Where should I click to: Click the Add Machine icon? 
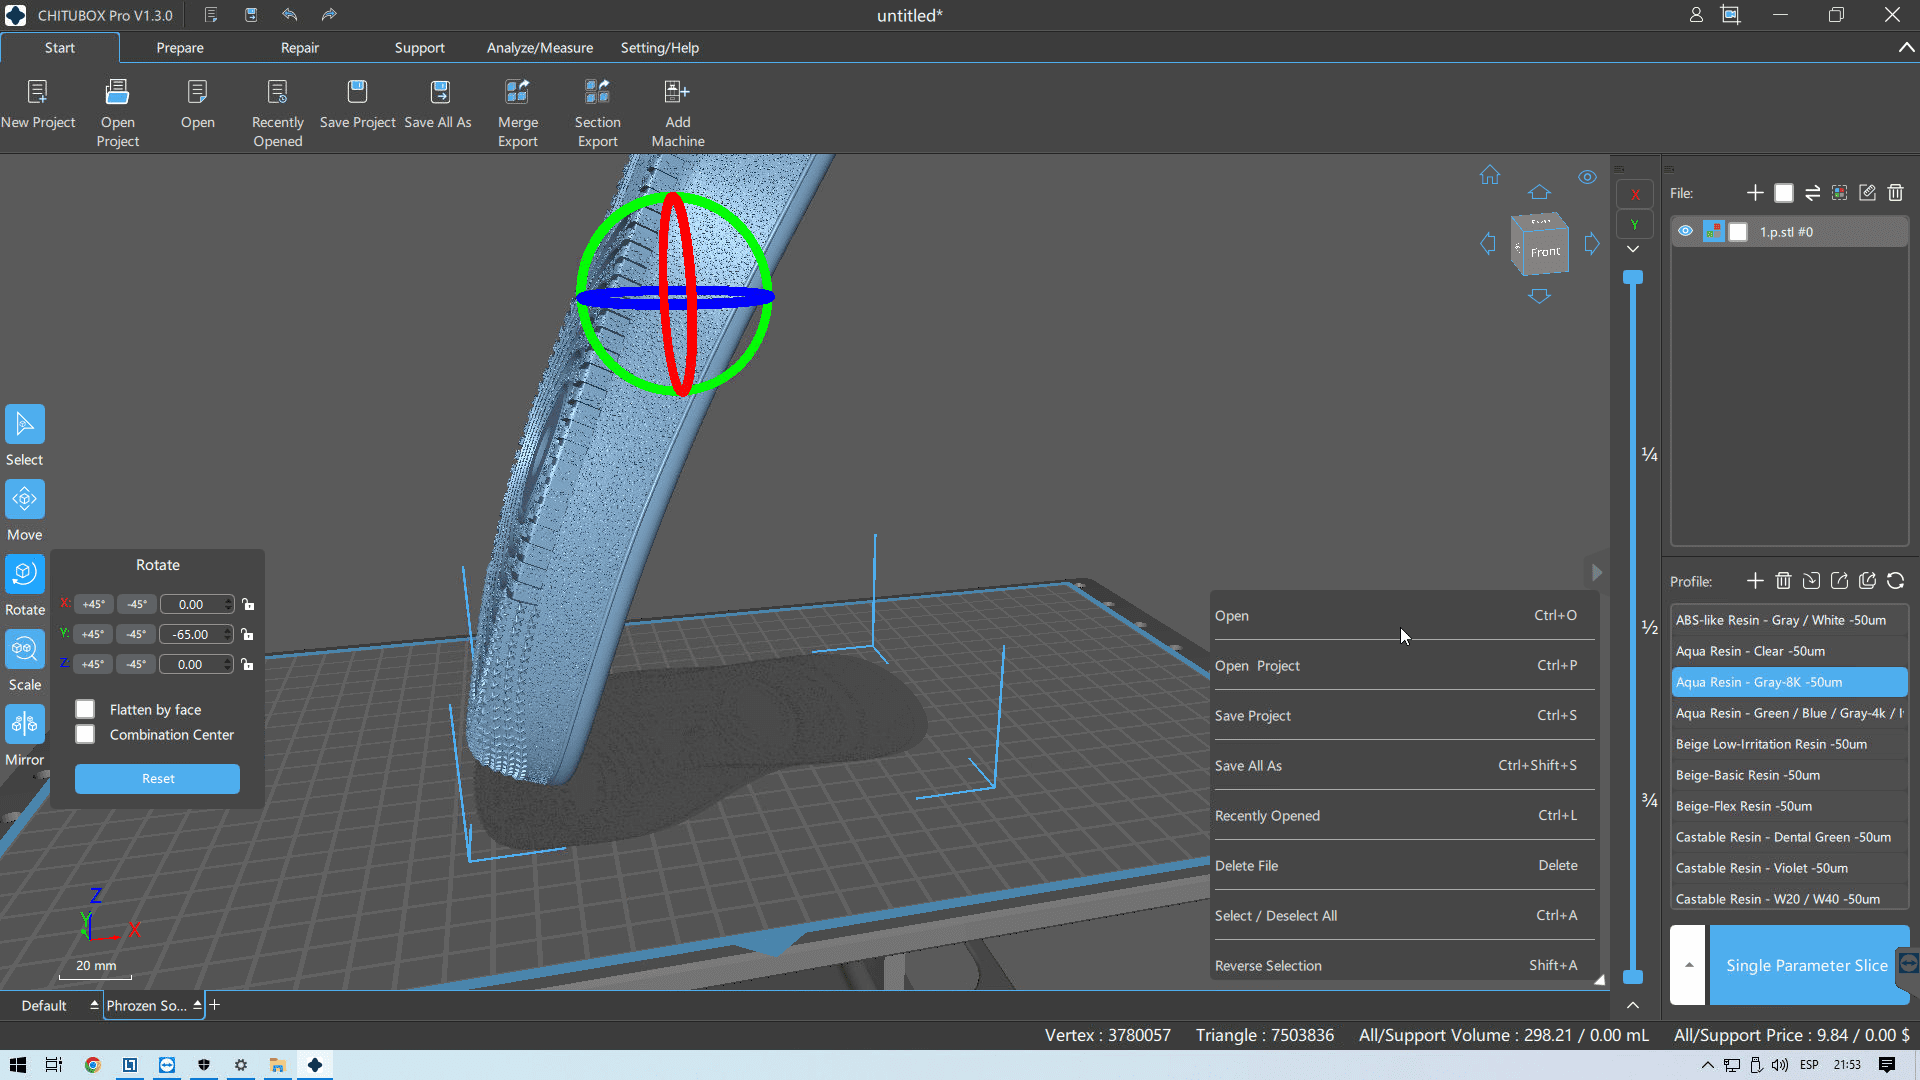point(677,93)
